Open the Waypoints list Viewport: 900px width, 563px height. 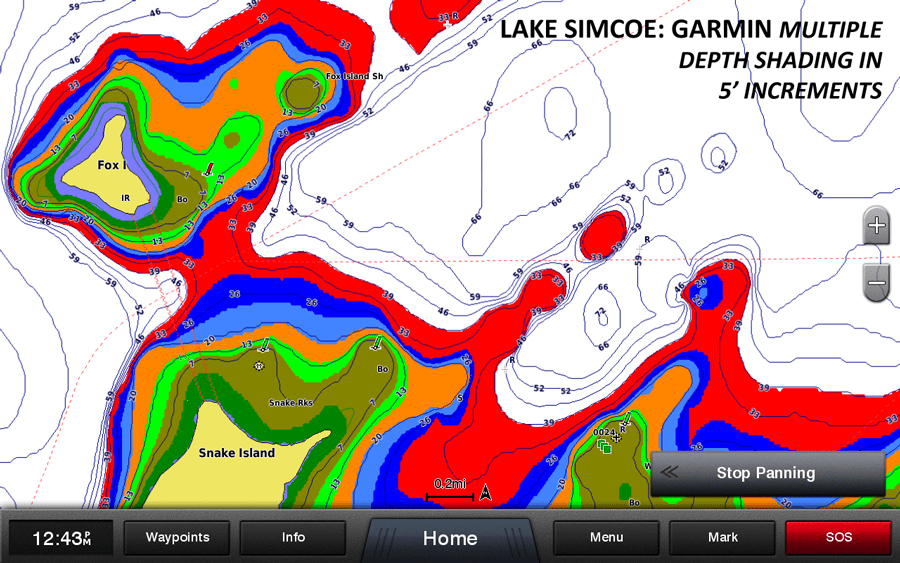177,537
